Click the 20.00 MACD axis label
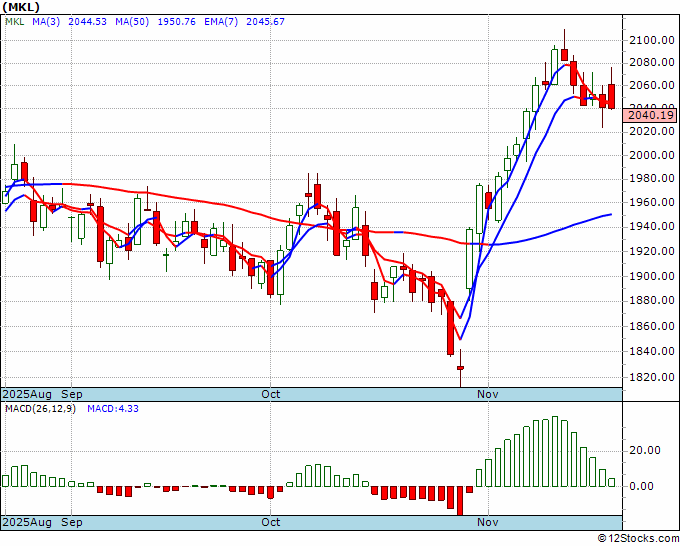 tap(644, 450)
